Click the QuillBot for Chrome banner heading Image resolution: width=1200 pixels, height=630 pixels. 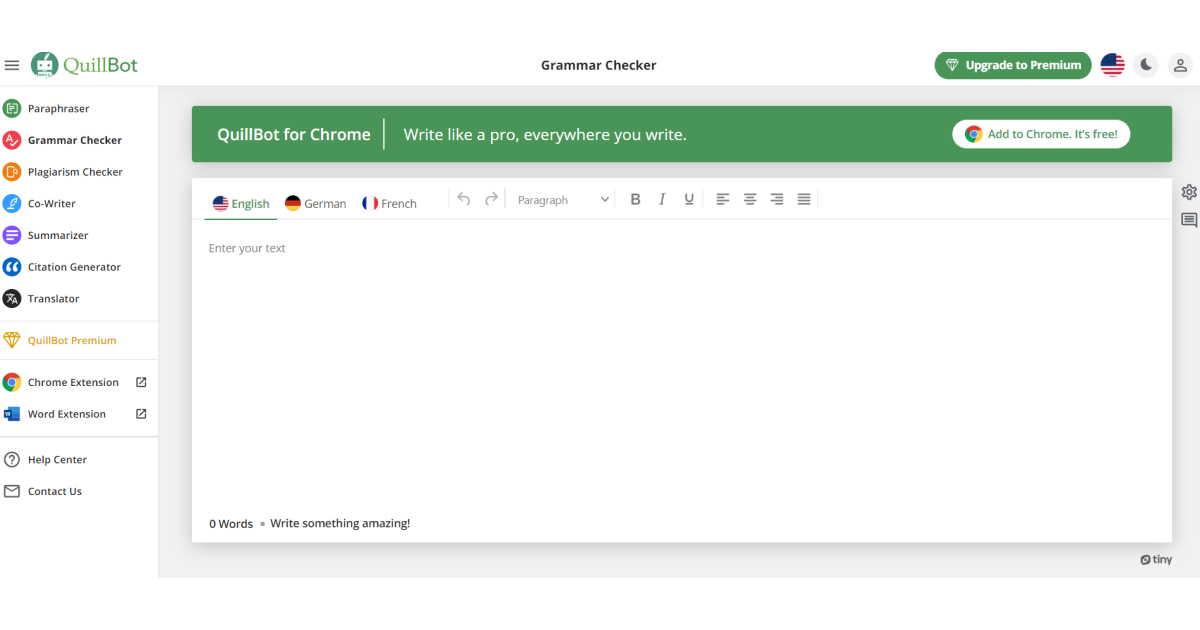tap(294, 134)
